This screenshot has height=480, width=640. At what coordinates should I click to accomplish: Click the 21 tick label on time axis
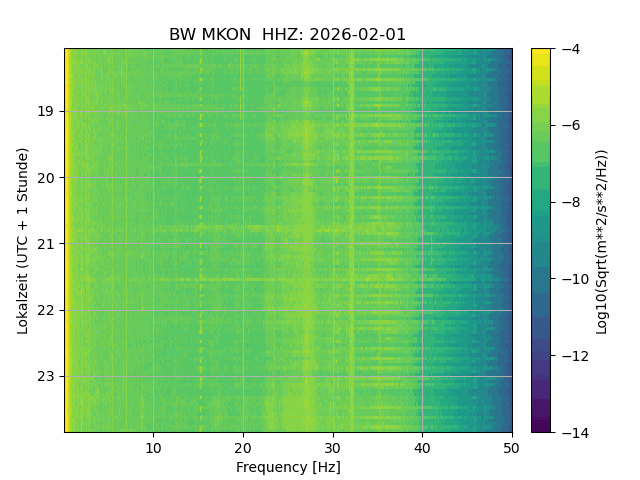pyautogui.click(x=45, y=244)
